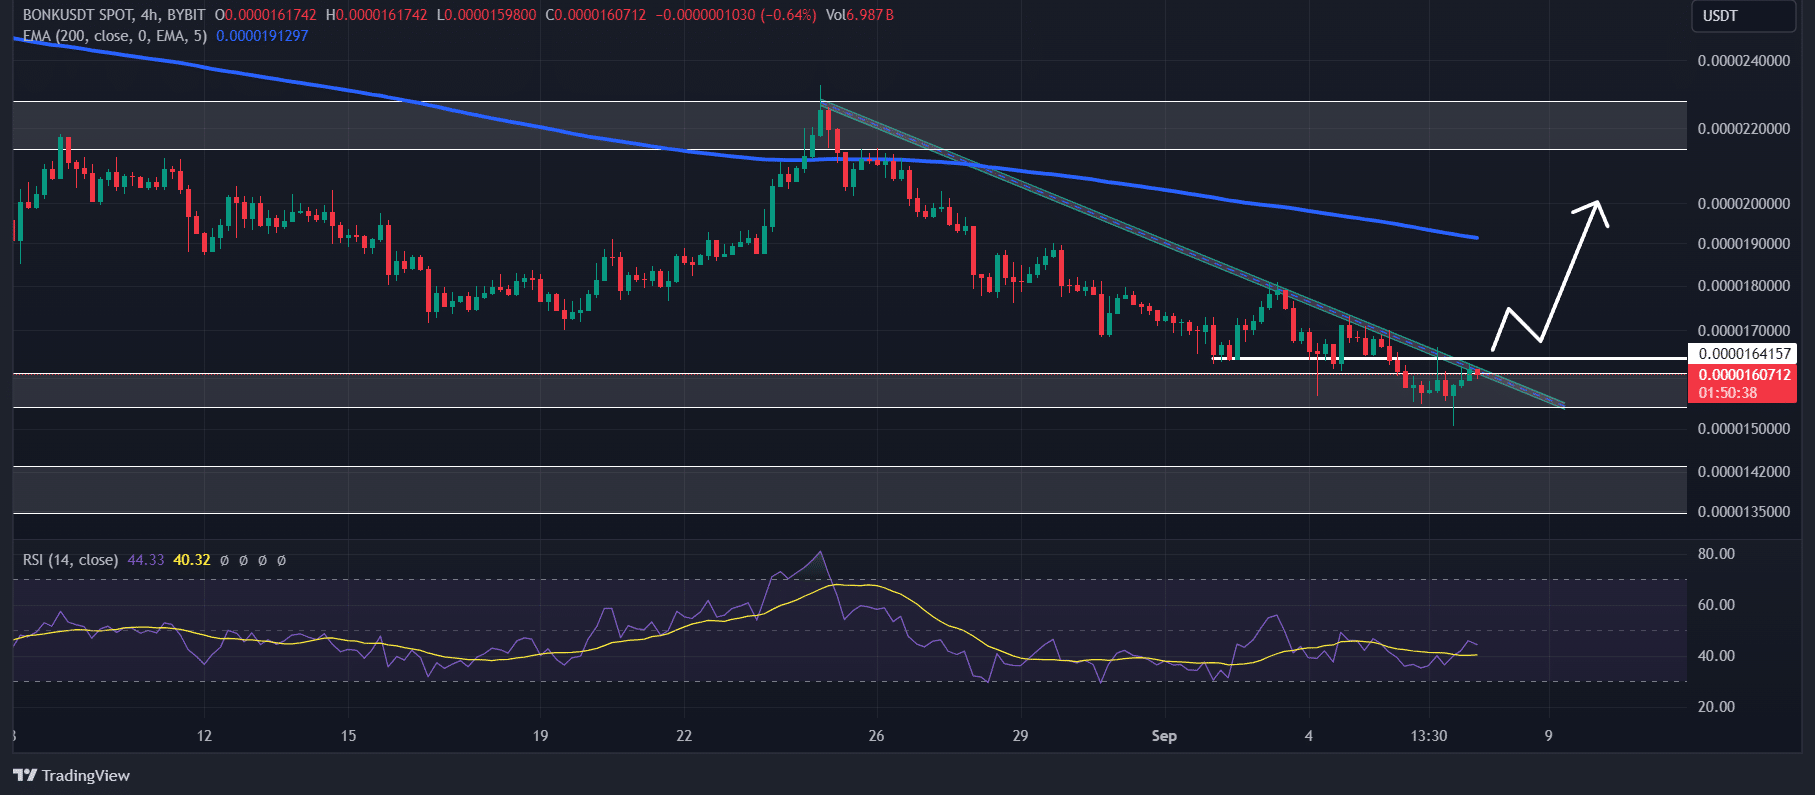Viewport: 1815px width, 795px height.
Task: Click the RSI moving average value 40.32
Action: pos(192,560)
